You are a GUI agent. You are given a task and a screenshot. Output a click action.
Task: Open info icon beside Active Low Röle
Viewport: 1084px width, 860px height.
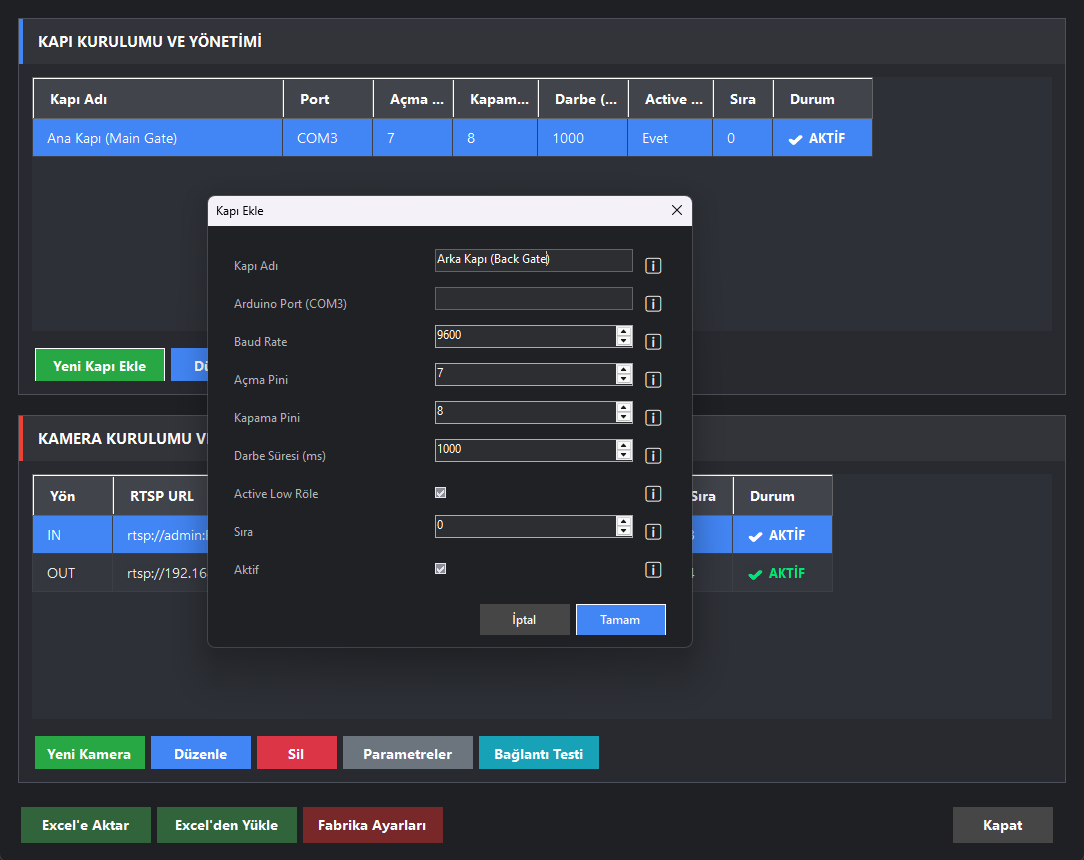coord(653,494)
